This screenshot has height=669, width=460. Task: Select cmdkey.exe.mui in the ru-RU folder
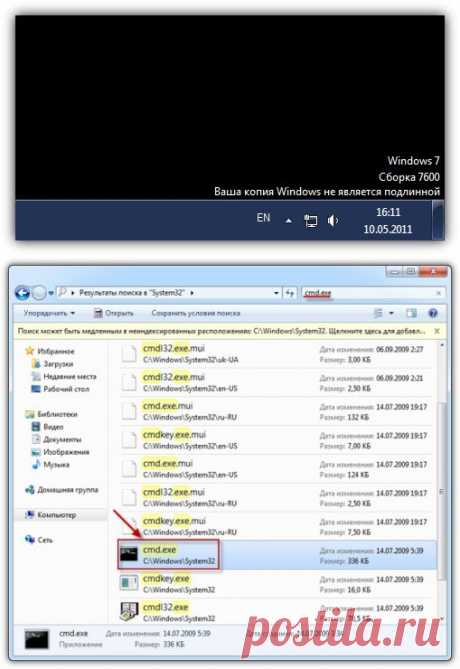(x=276, y=526)
